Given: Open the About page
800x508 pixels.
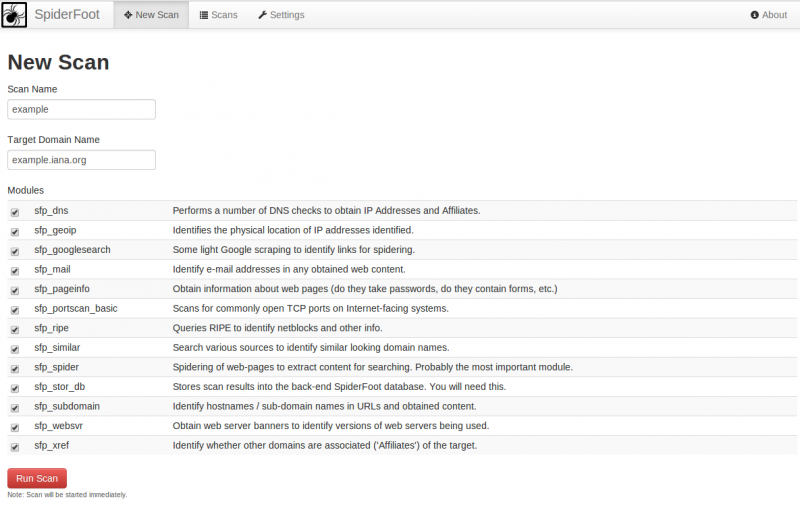Looking at the screenshot, I should click(768, 15).
